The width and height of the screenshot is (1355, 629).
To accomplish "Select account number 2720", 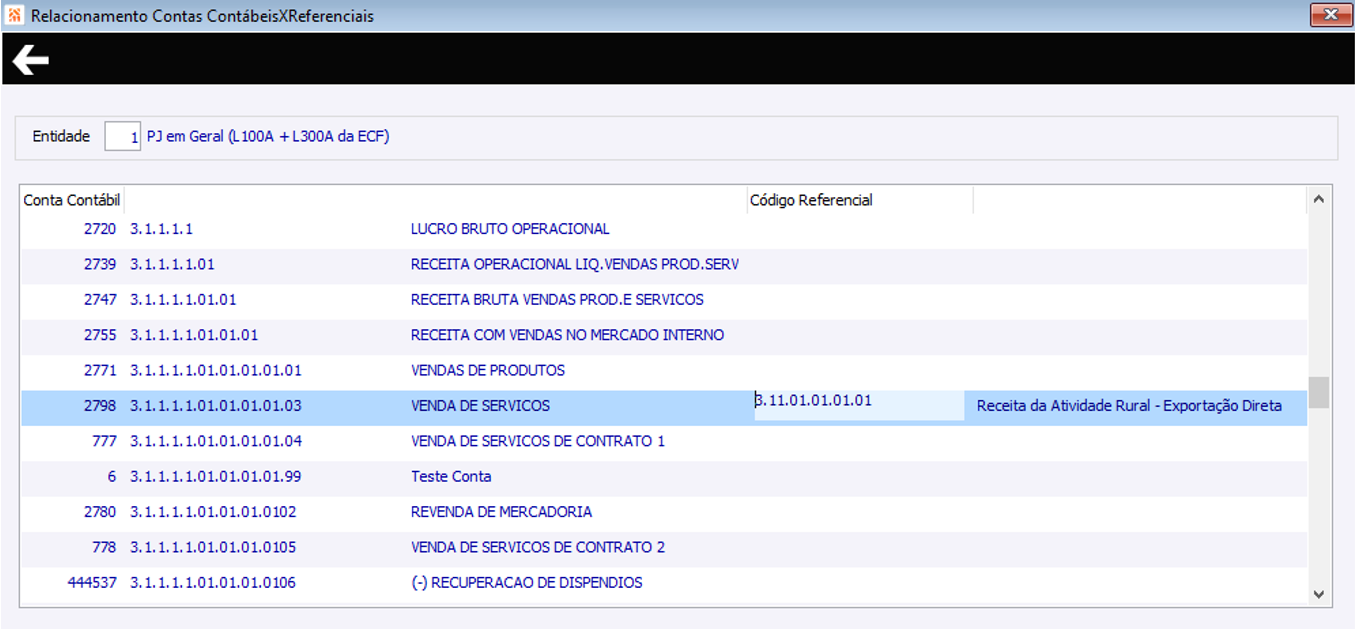I will pos(100,229).
